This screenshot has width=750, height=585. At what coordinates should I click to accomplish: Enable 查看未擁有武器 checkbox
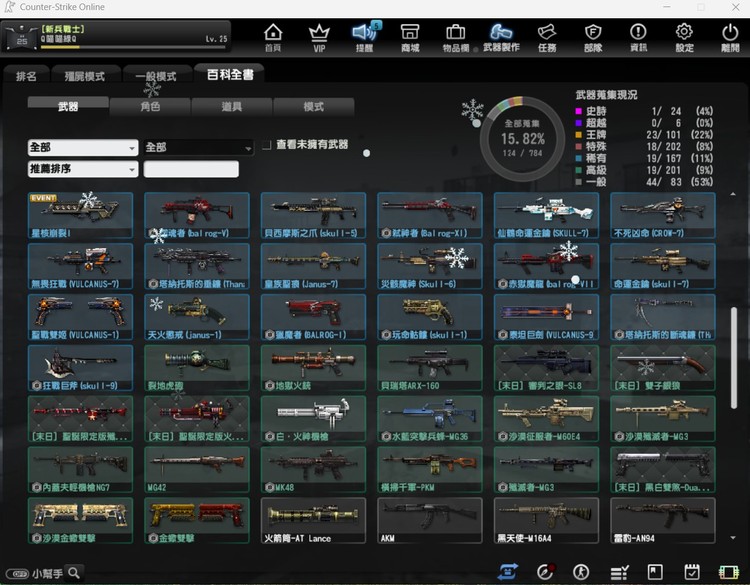coord(266,146)
